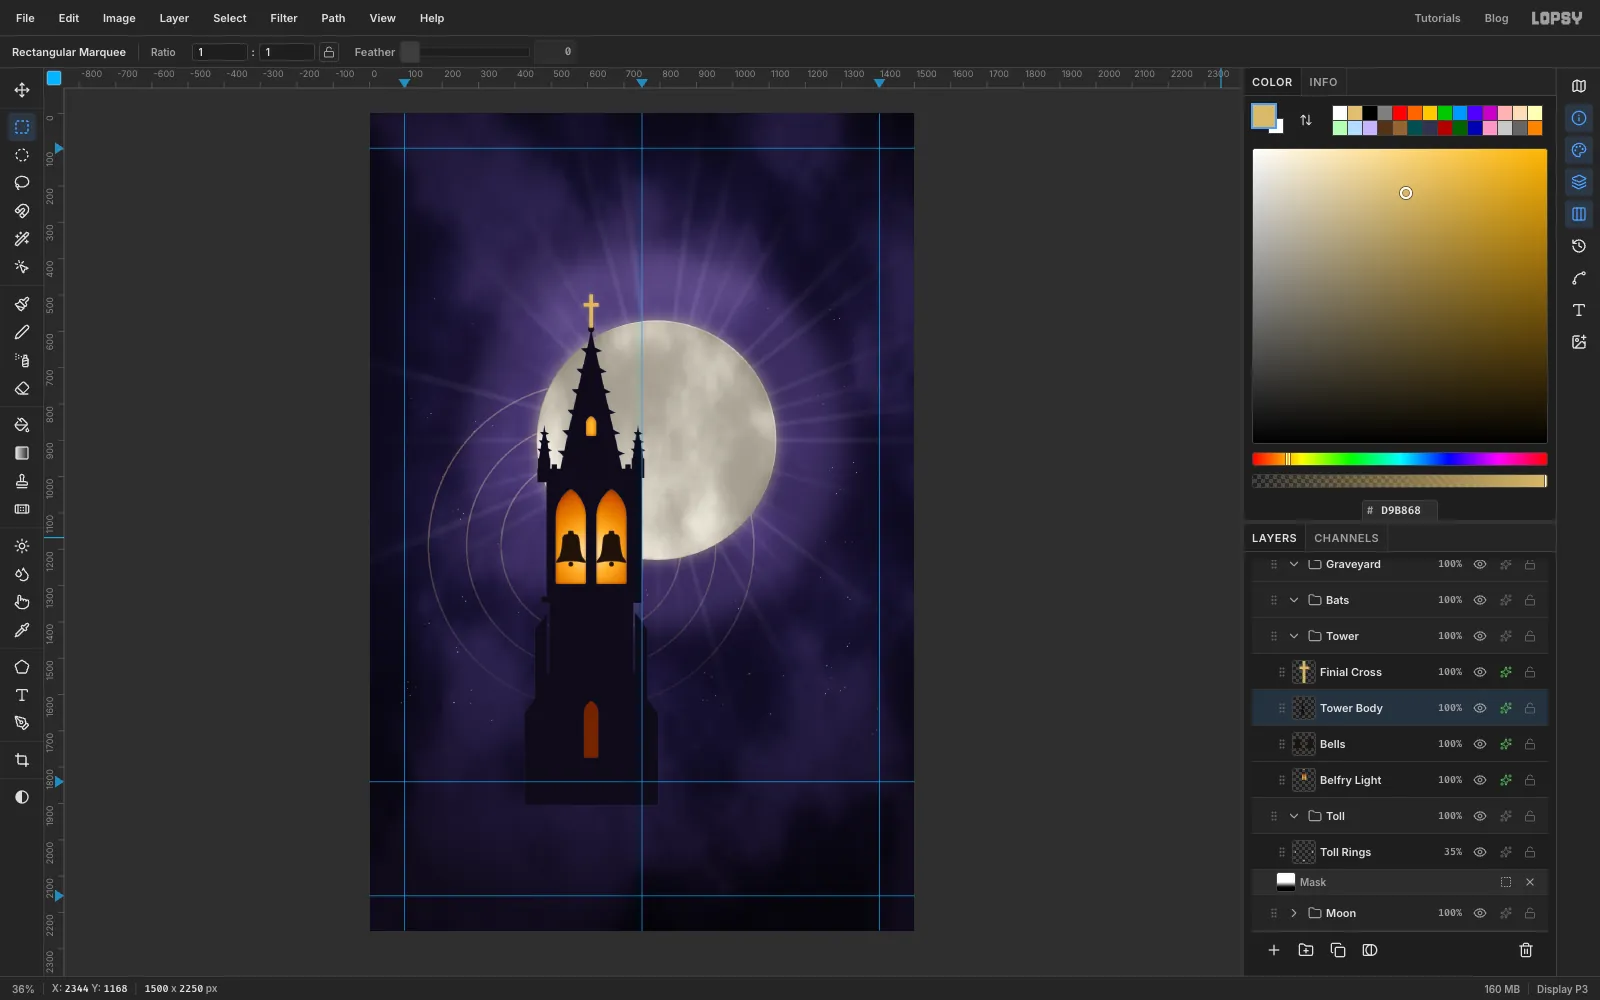The width and height of the screenshot is (1600, 1000).
Task: Lock the Belfry Light layer
Action: [1530, 780]
